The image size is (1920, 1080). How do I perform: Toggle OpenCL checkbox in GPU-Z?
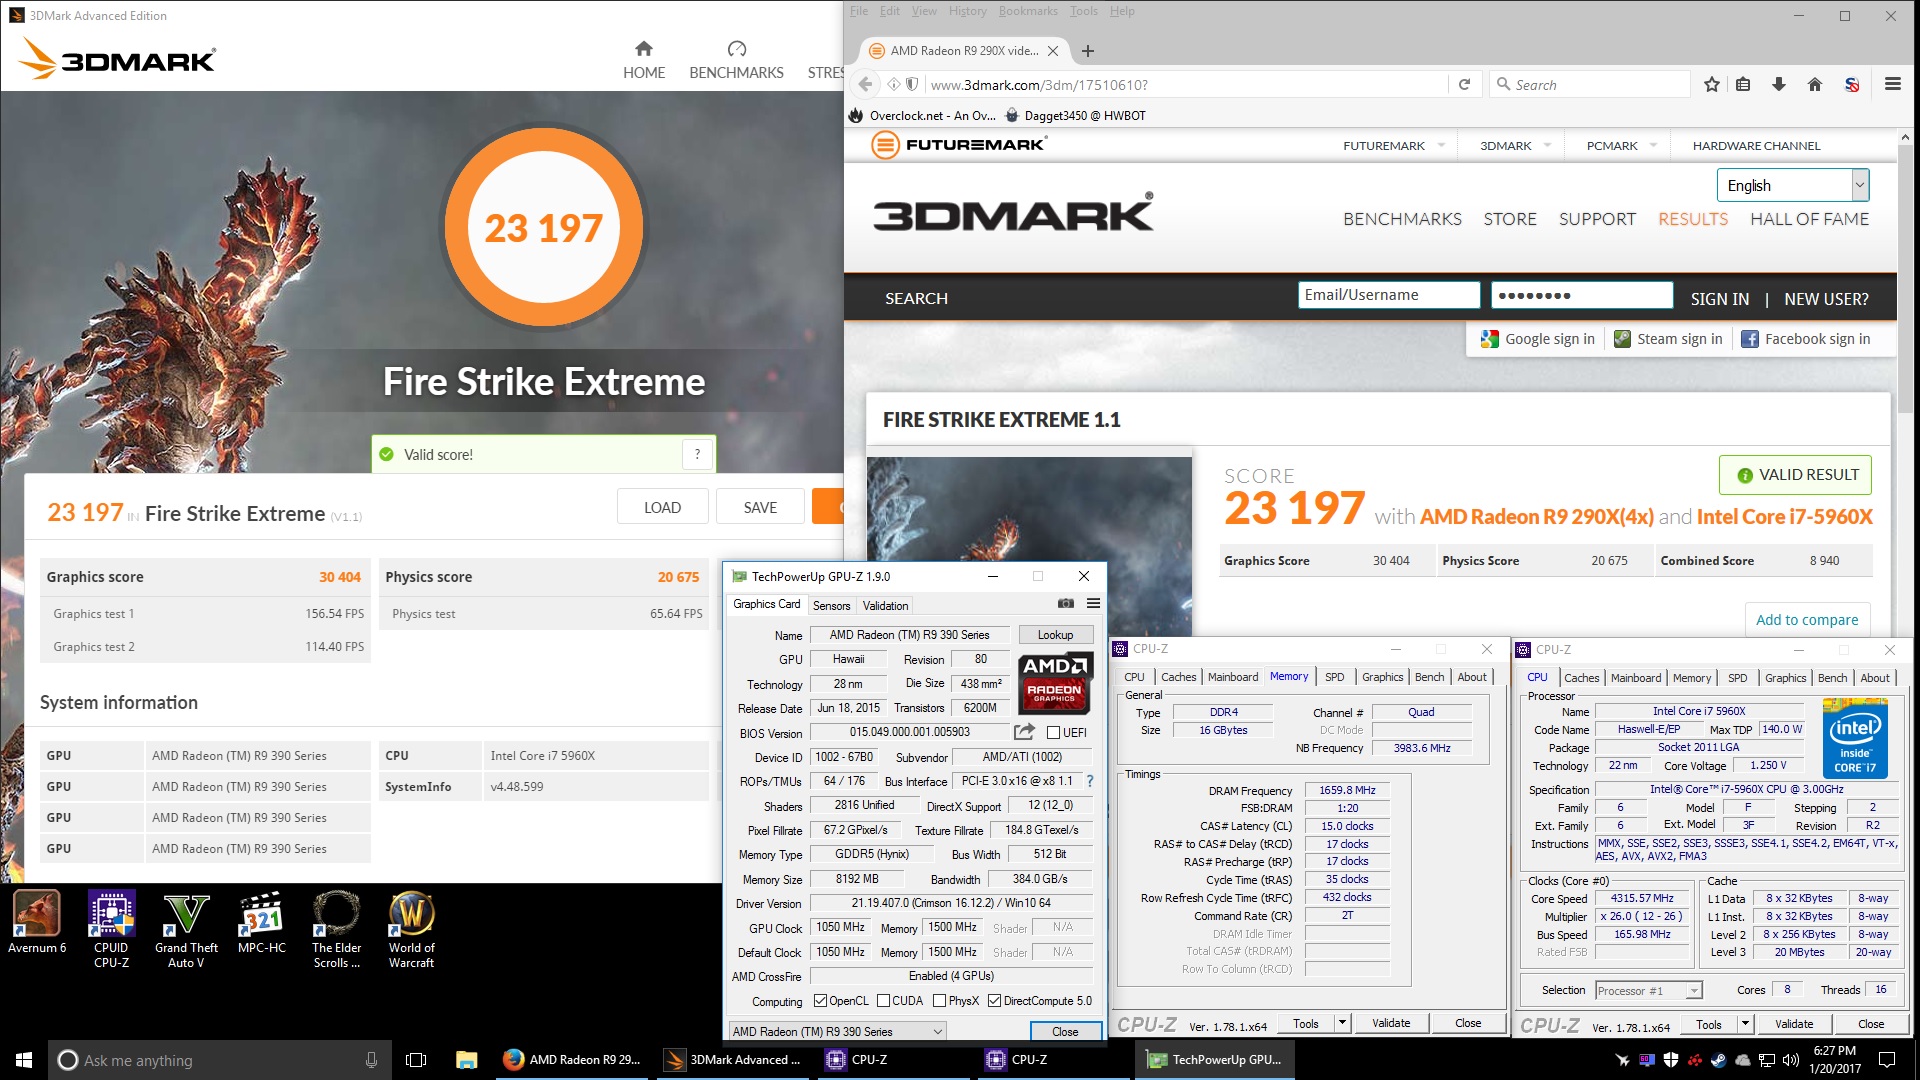click(x=821, y=1001)
